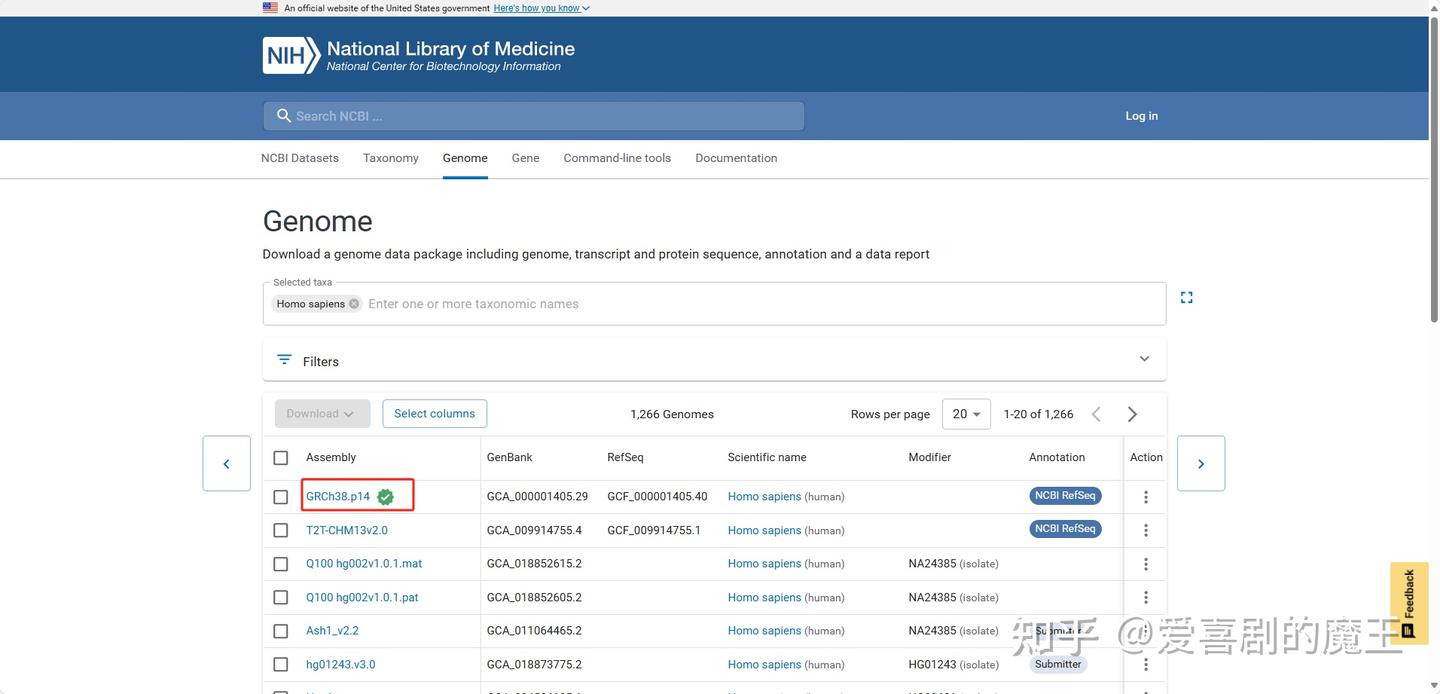Click the right carousel arrow button
Screen dimensions: 1440x694
(1200, 464)
